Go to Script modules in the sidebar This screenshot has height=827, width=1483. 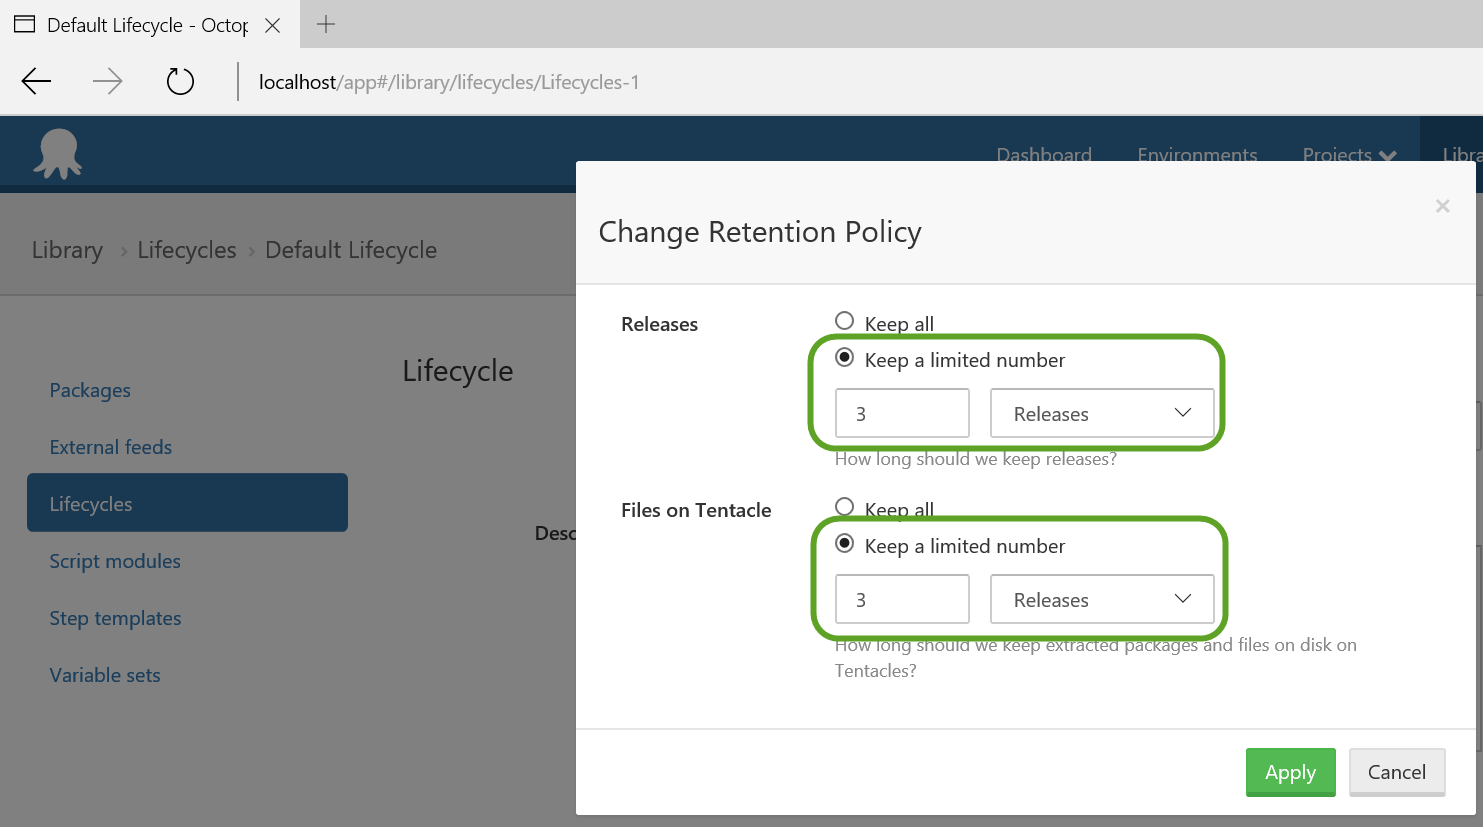click(x=115, y=561)
